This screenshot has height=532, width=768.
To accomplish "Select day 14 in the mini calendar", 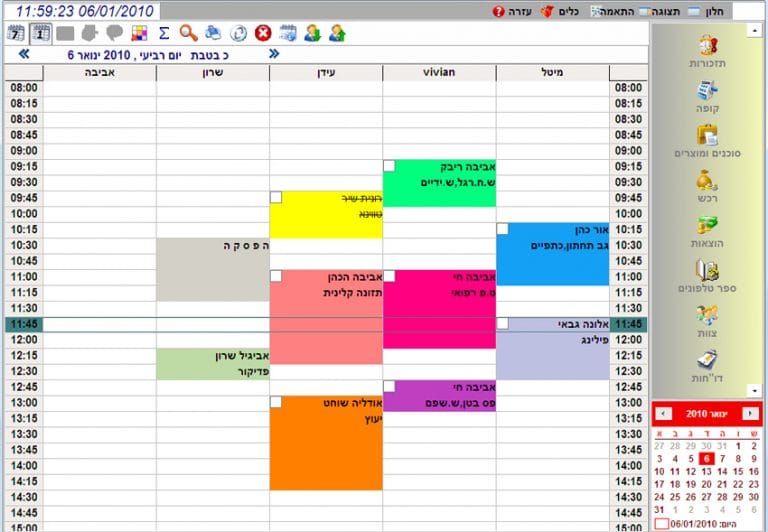I will (x=723, y=470).
